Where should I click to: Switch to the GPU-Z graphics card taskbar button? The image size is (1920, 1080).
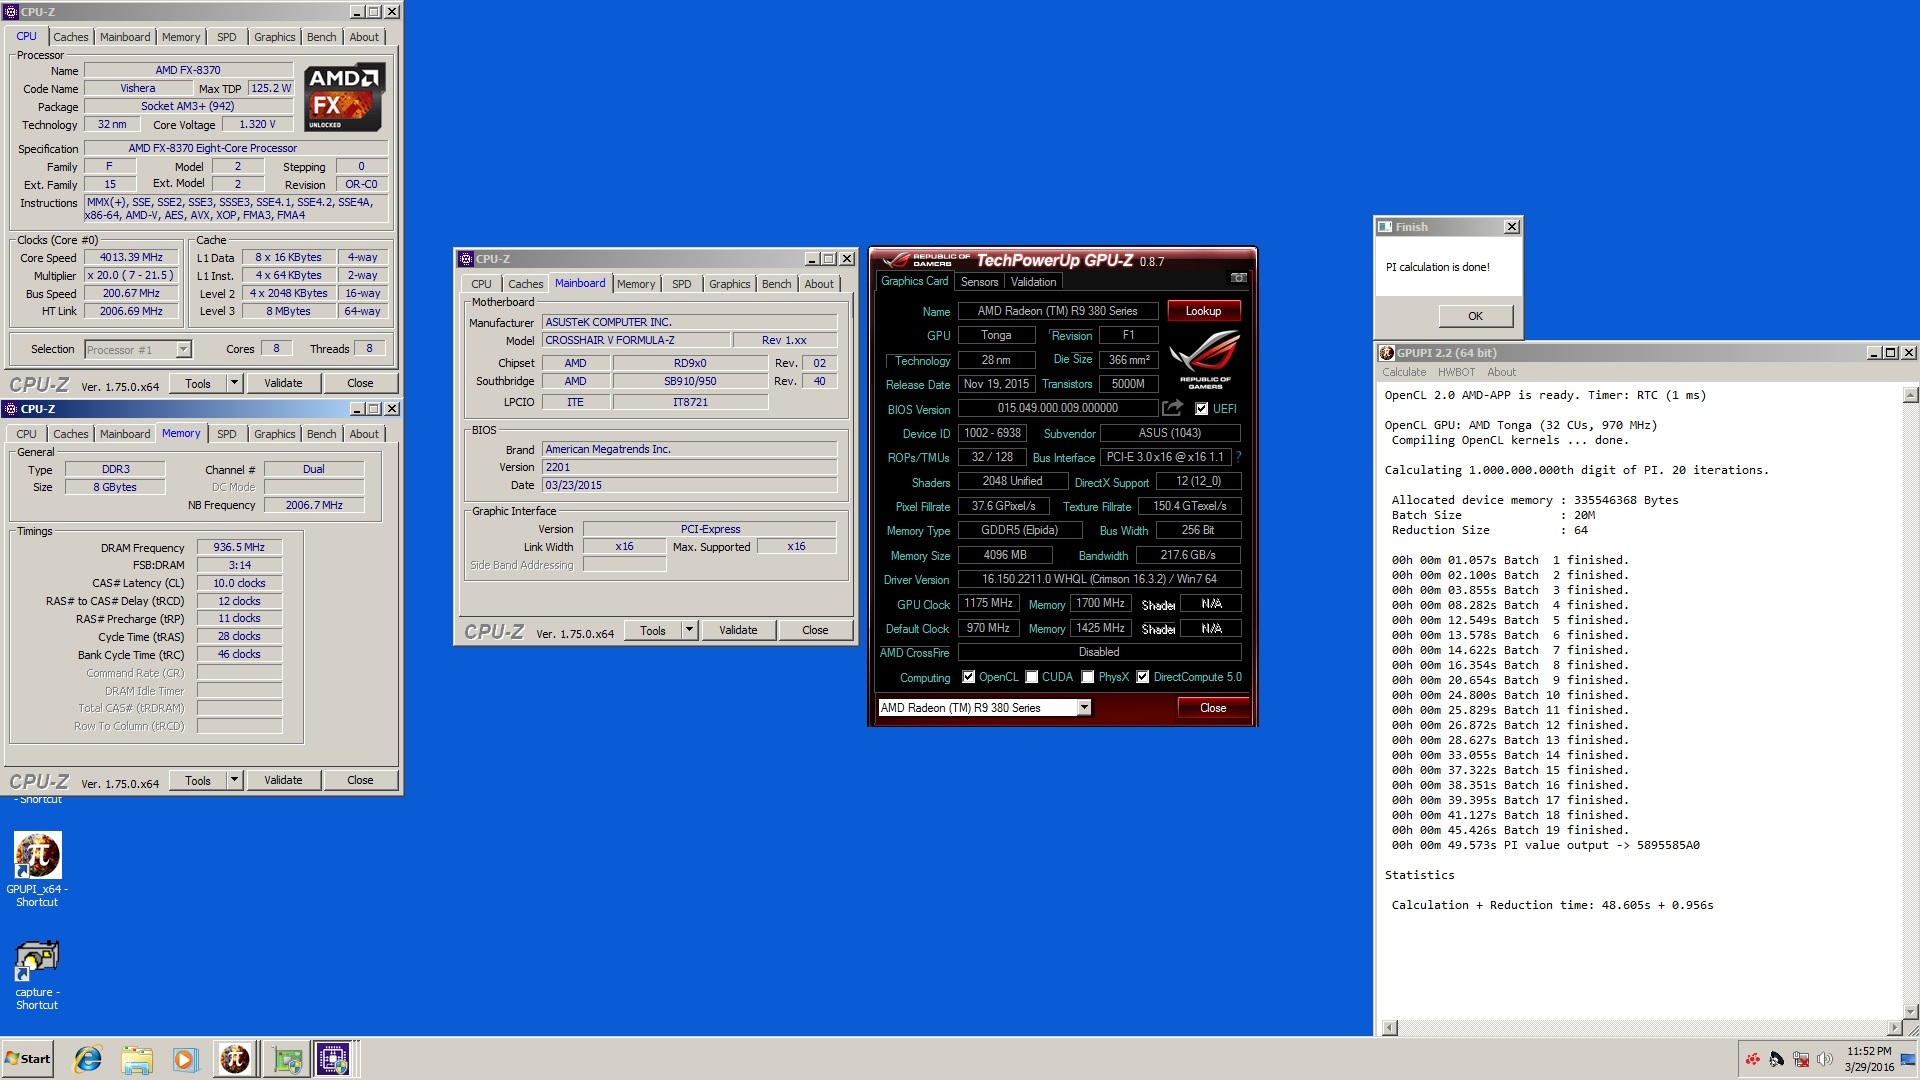[287, 1059]
